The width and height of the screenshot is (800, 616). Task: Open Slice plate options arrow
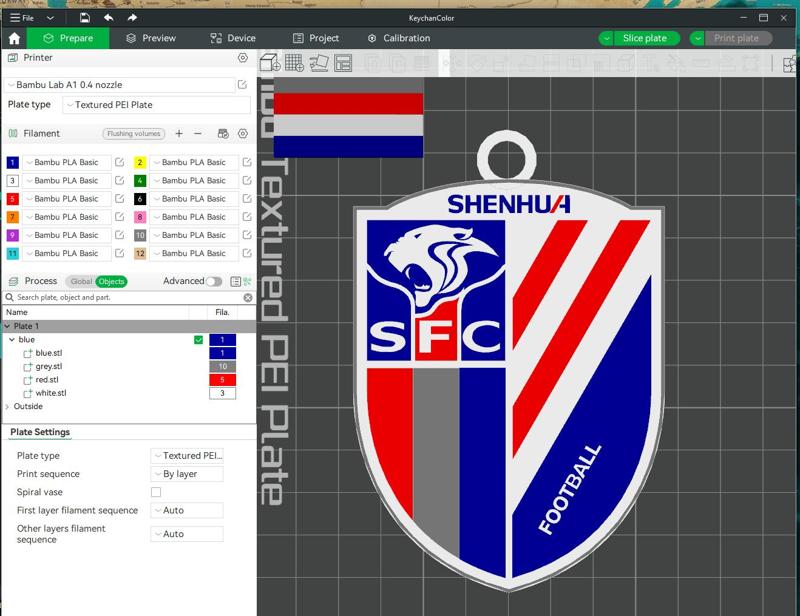tap(606, 38)
